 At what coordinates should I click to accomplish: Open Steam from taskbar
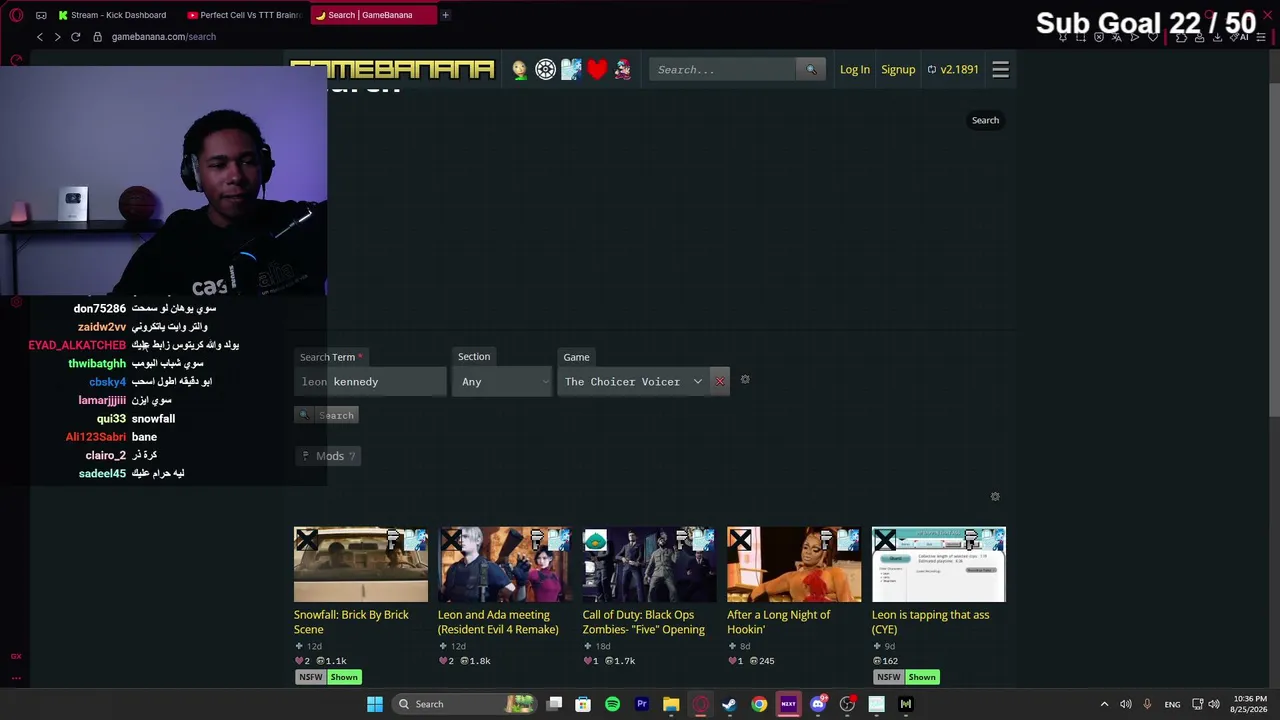tap(729, 704)
